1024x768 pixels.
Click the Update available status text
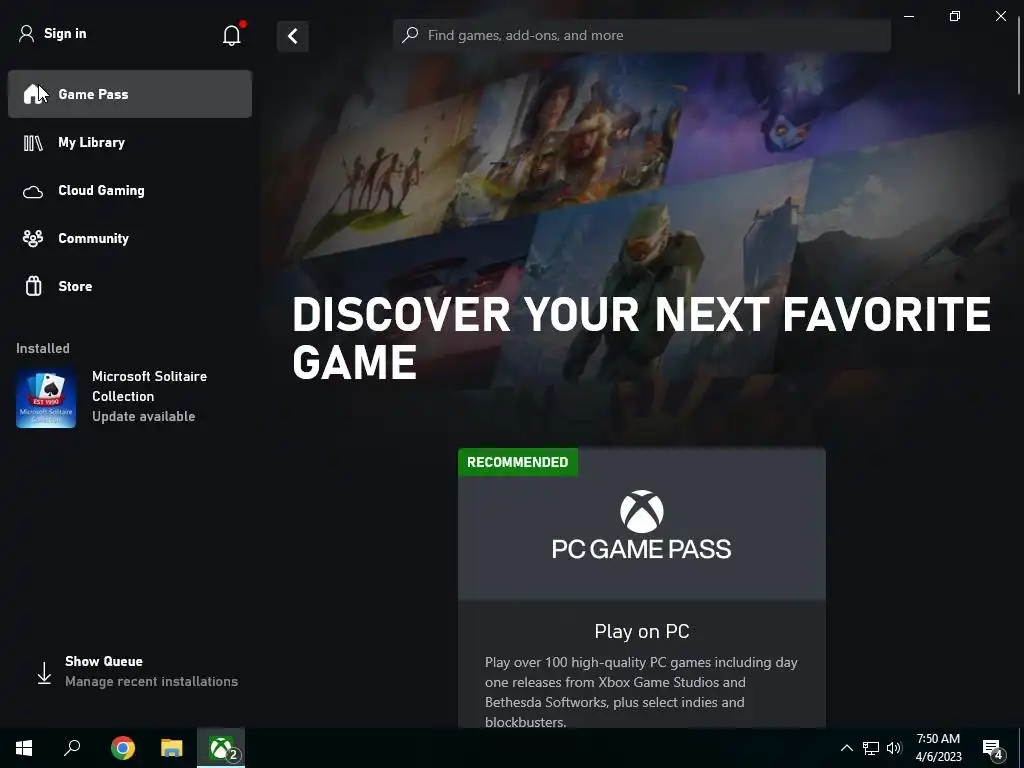pyautogui.click(x=144, y=417)
